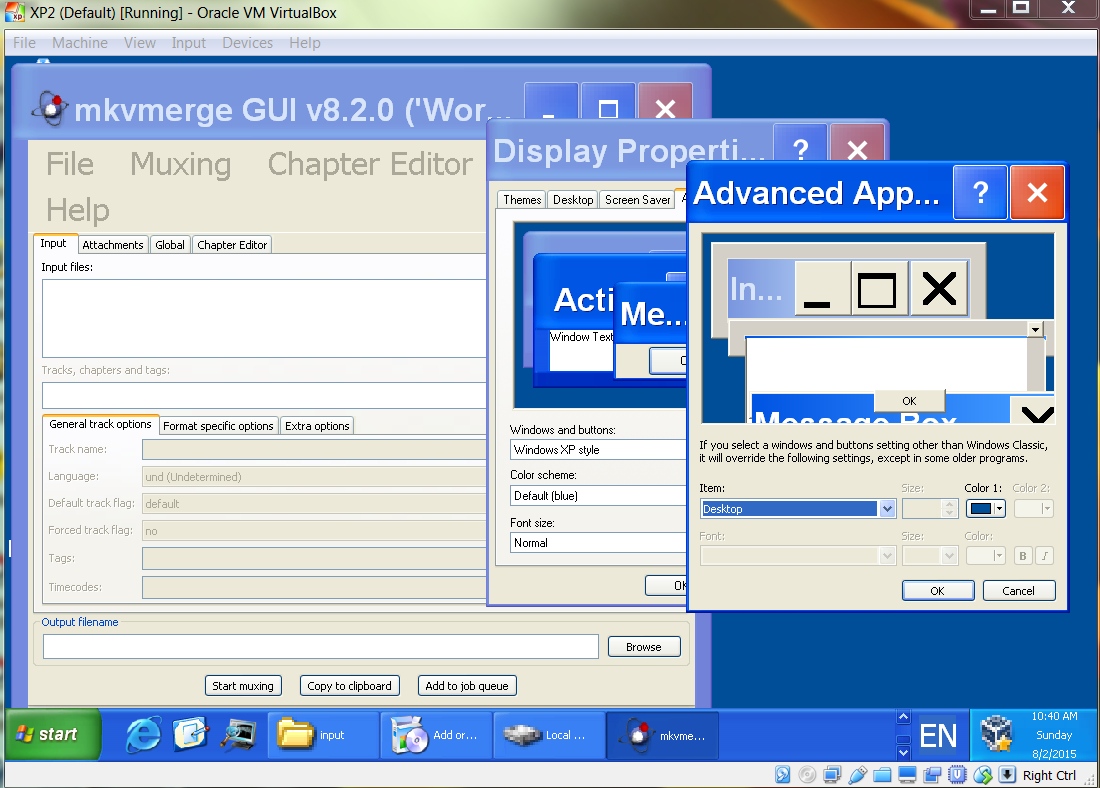Activate the 'mkvme...' taskbar button
Screen dimensions: 1100x788
coord(662,735)
